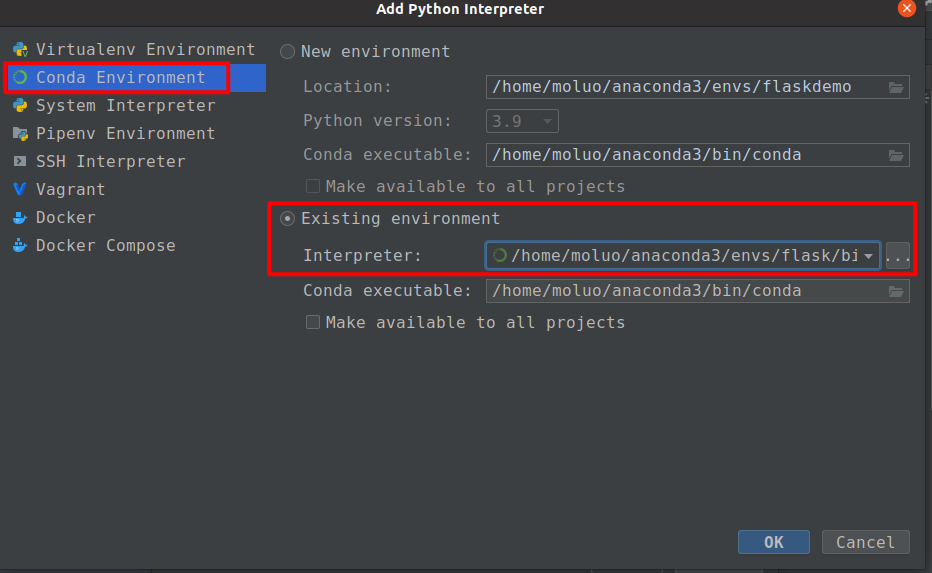Click the Conda Environment green circle icon
This screenshot has width=932, height=573.
(20, 77)
